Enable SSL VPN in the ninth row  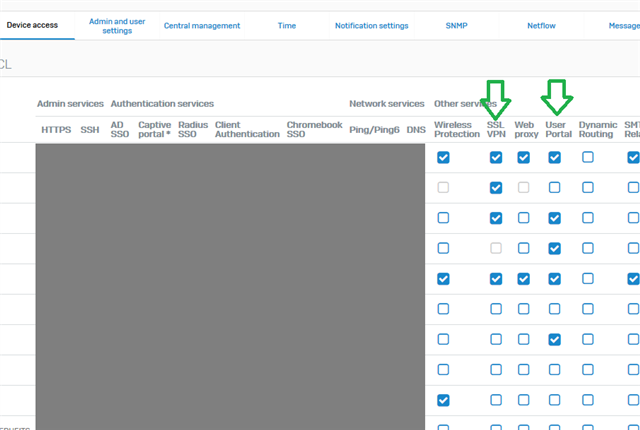496,400
